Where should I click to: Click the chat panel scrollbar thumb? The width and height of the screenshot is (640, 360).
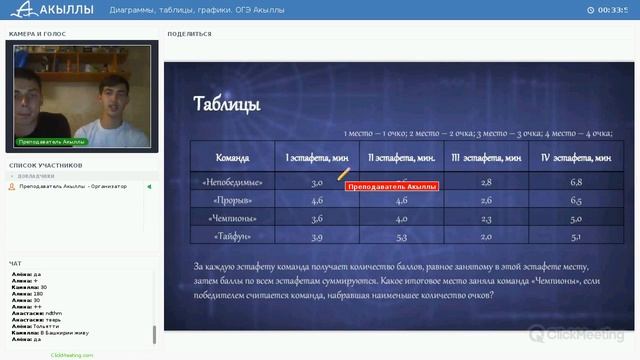pyautogui.click(x=154, y=335)
